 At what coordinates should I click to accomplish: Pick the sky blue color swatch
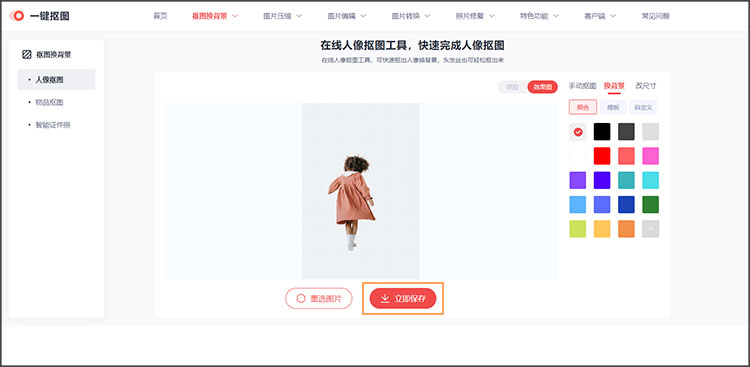click(578, 204)
